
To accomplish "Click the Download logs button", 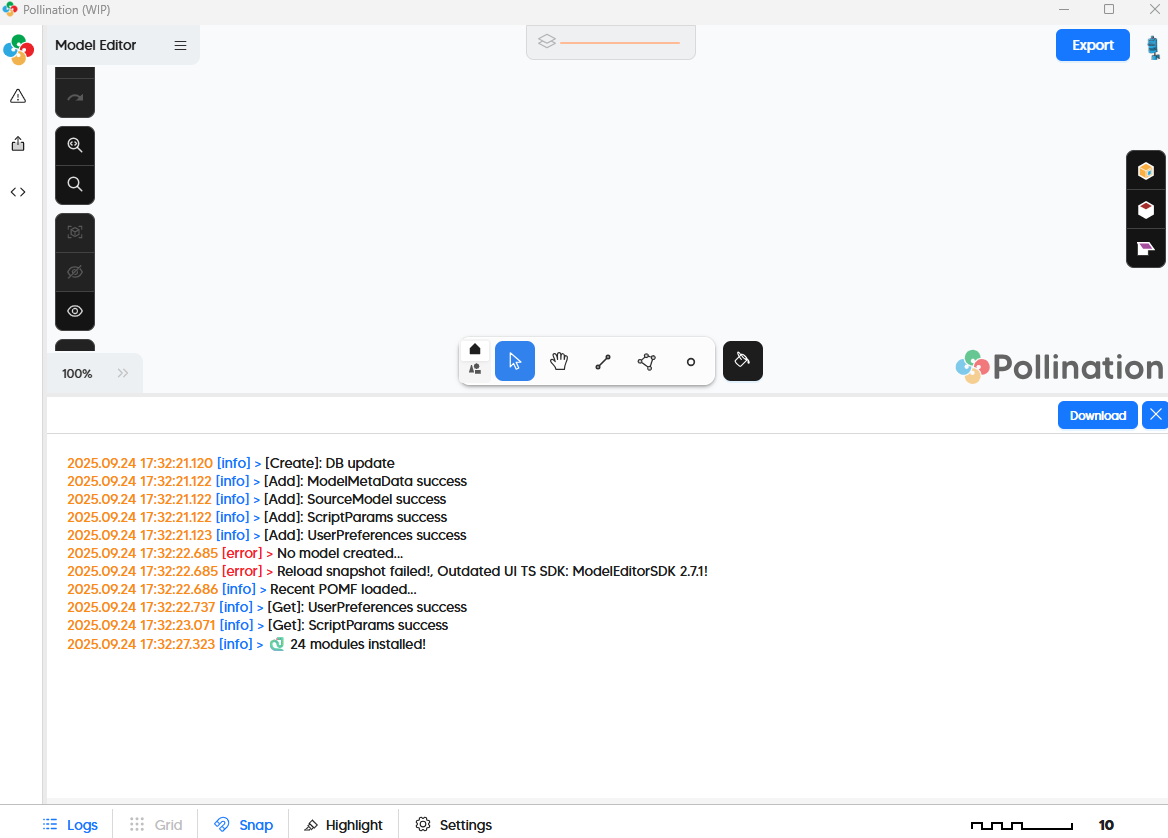I will pos(1097,415).
